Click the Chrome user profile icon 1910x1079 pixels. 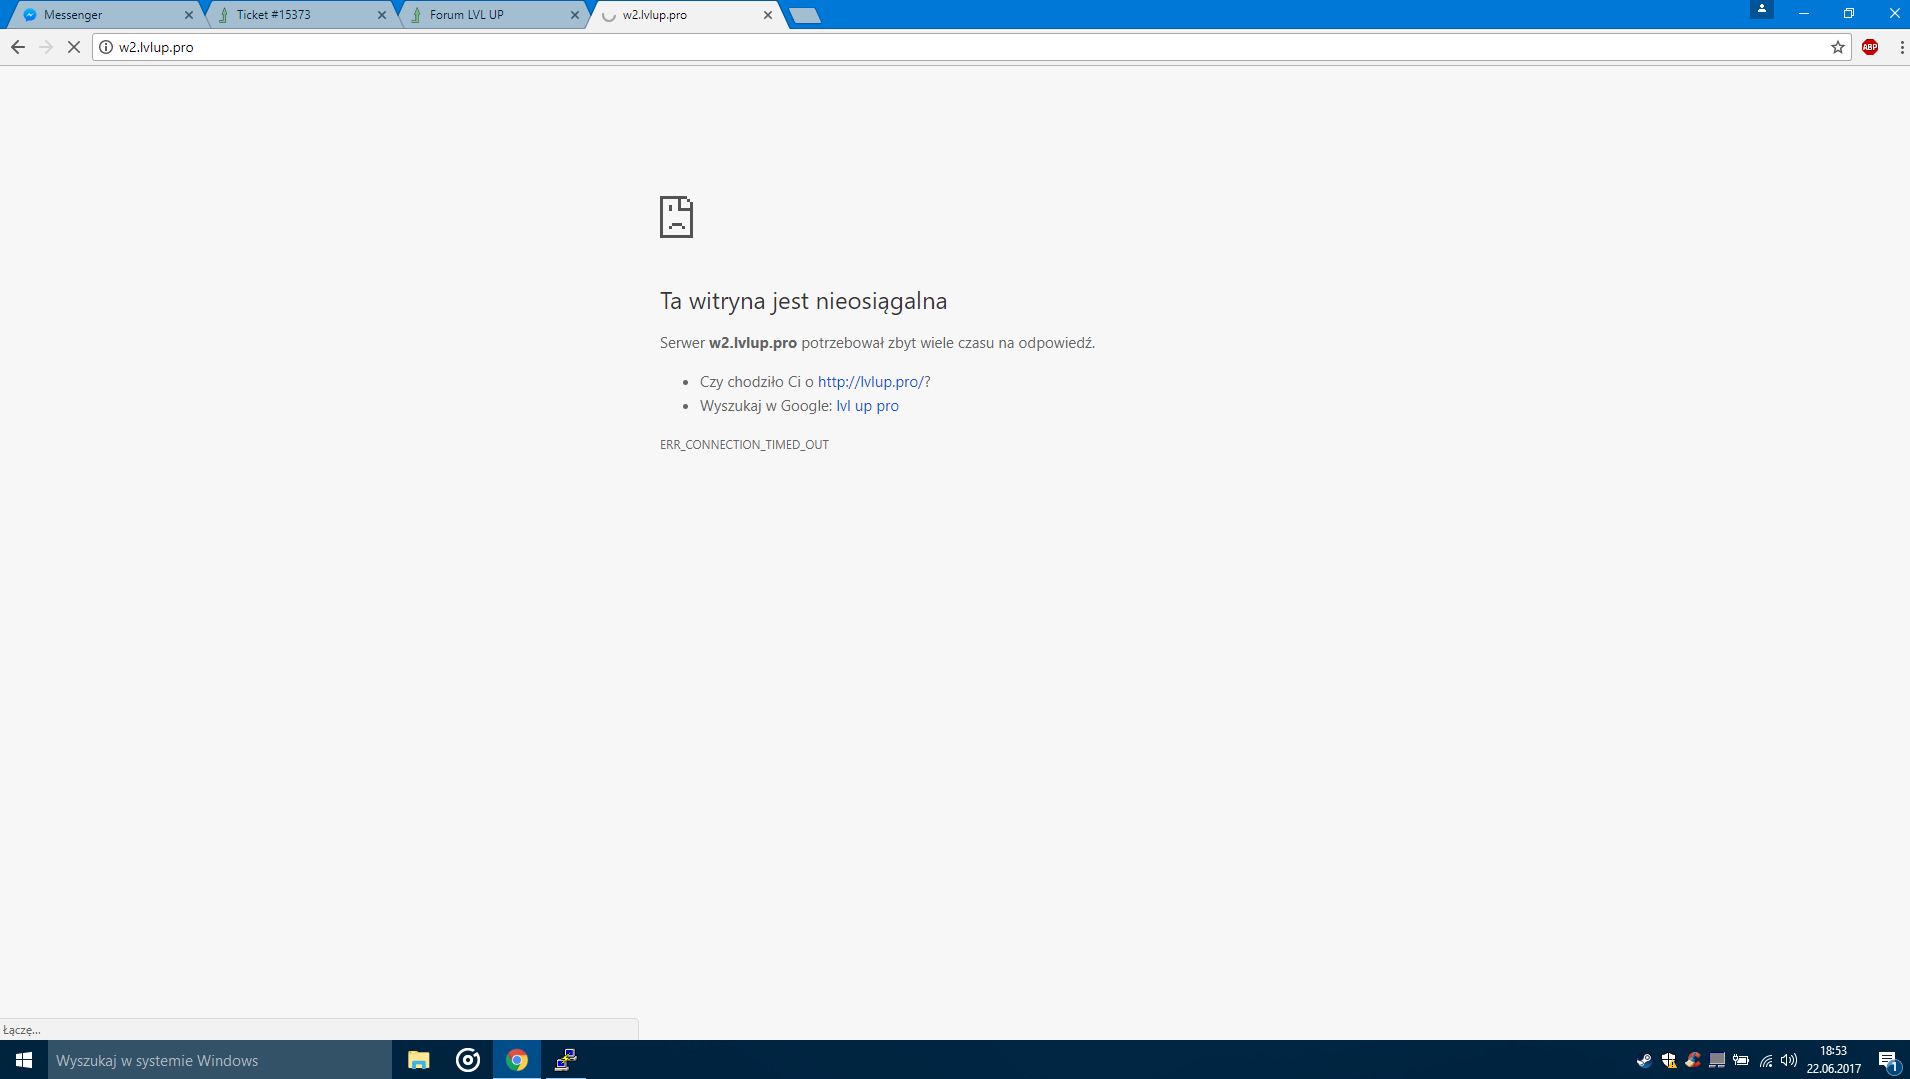(1761, 10)
